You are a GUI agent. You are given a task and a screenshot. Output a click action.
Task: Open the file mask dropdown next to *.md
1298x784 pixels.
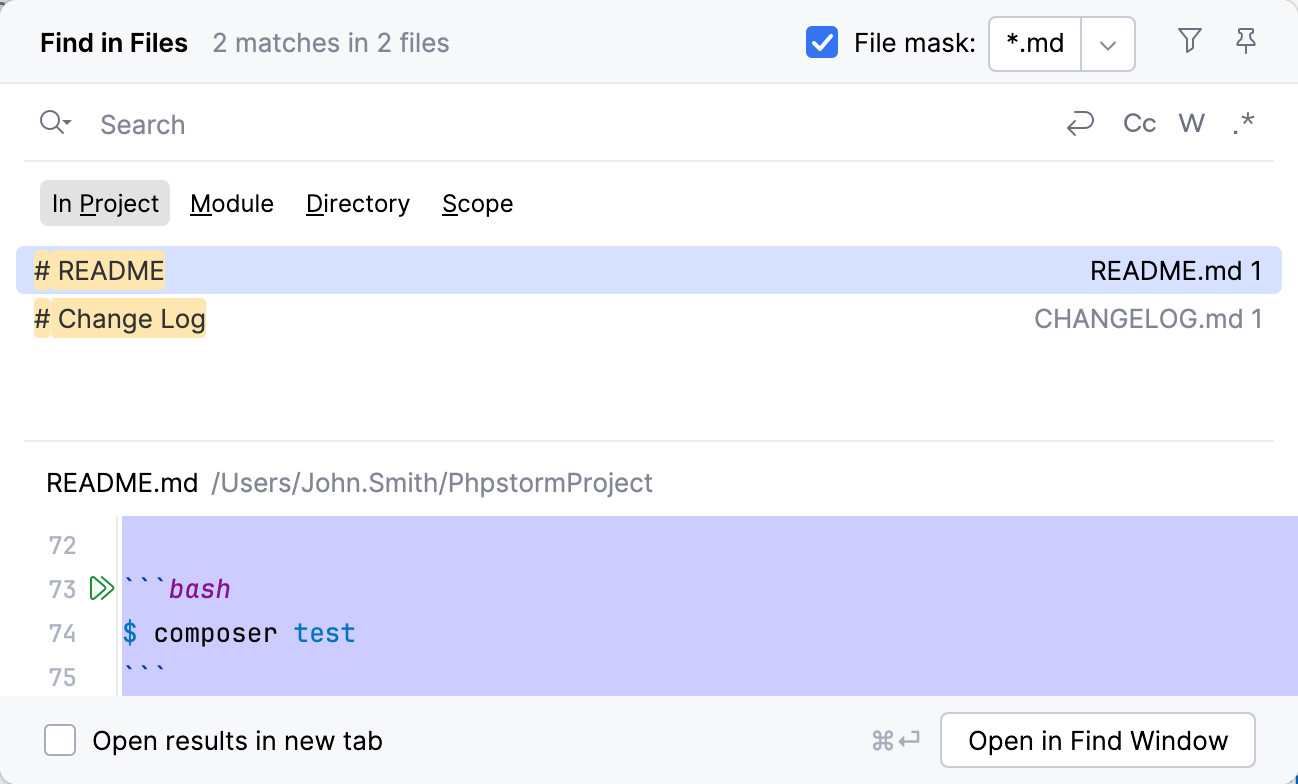coord(1108,44)
